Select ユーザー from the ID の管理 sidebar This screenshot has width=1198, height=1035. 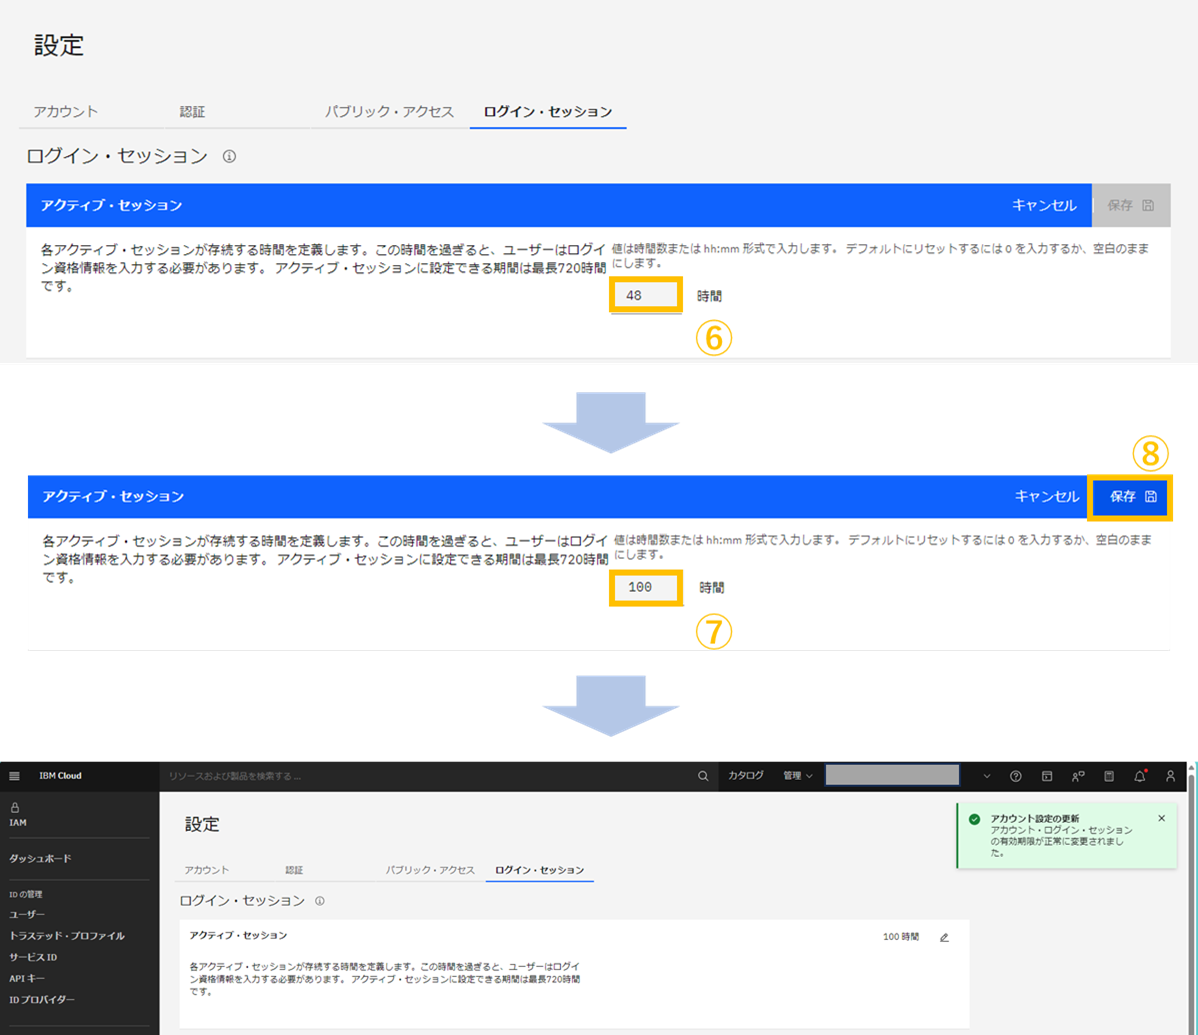(29, 914)
